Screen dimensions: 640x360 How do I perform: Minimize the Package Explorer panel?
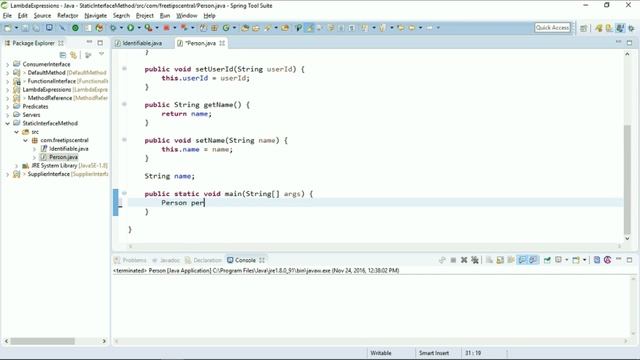click(89, 42)
